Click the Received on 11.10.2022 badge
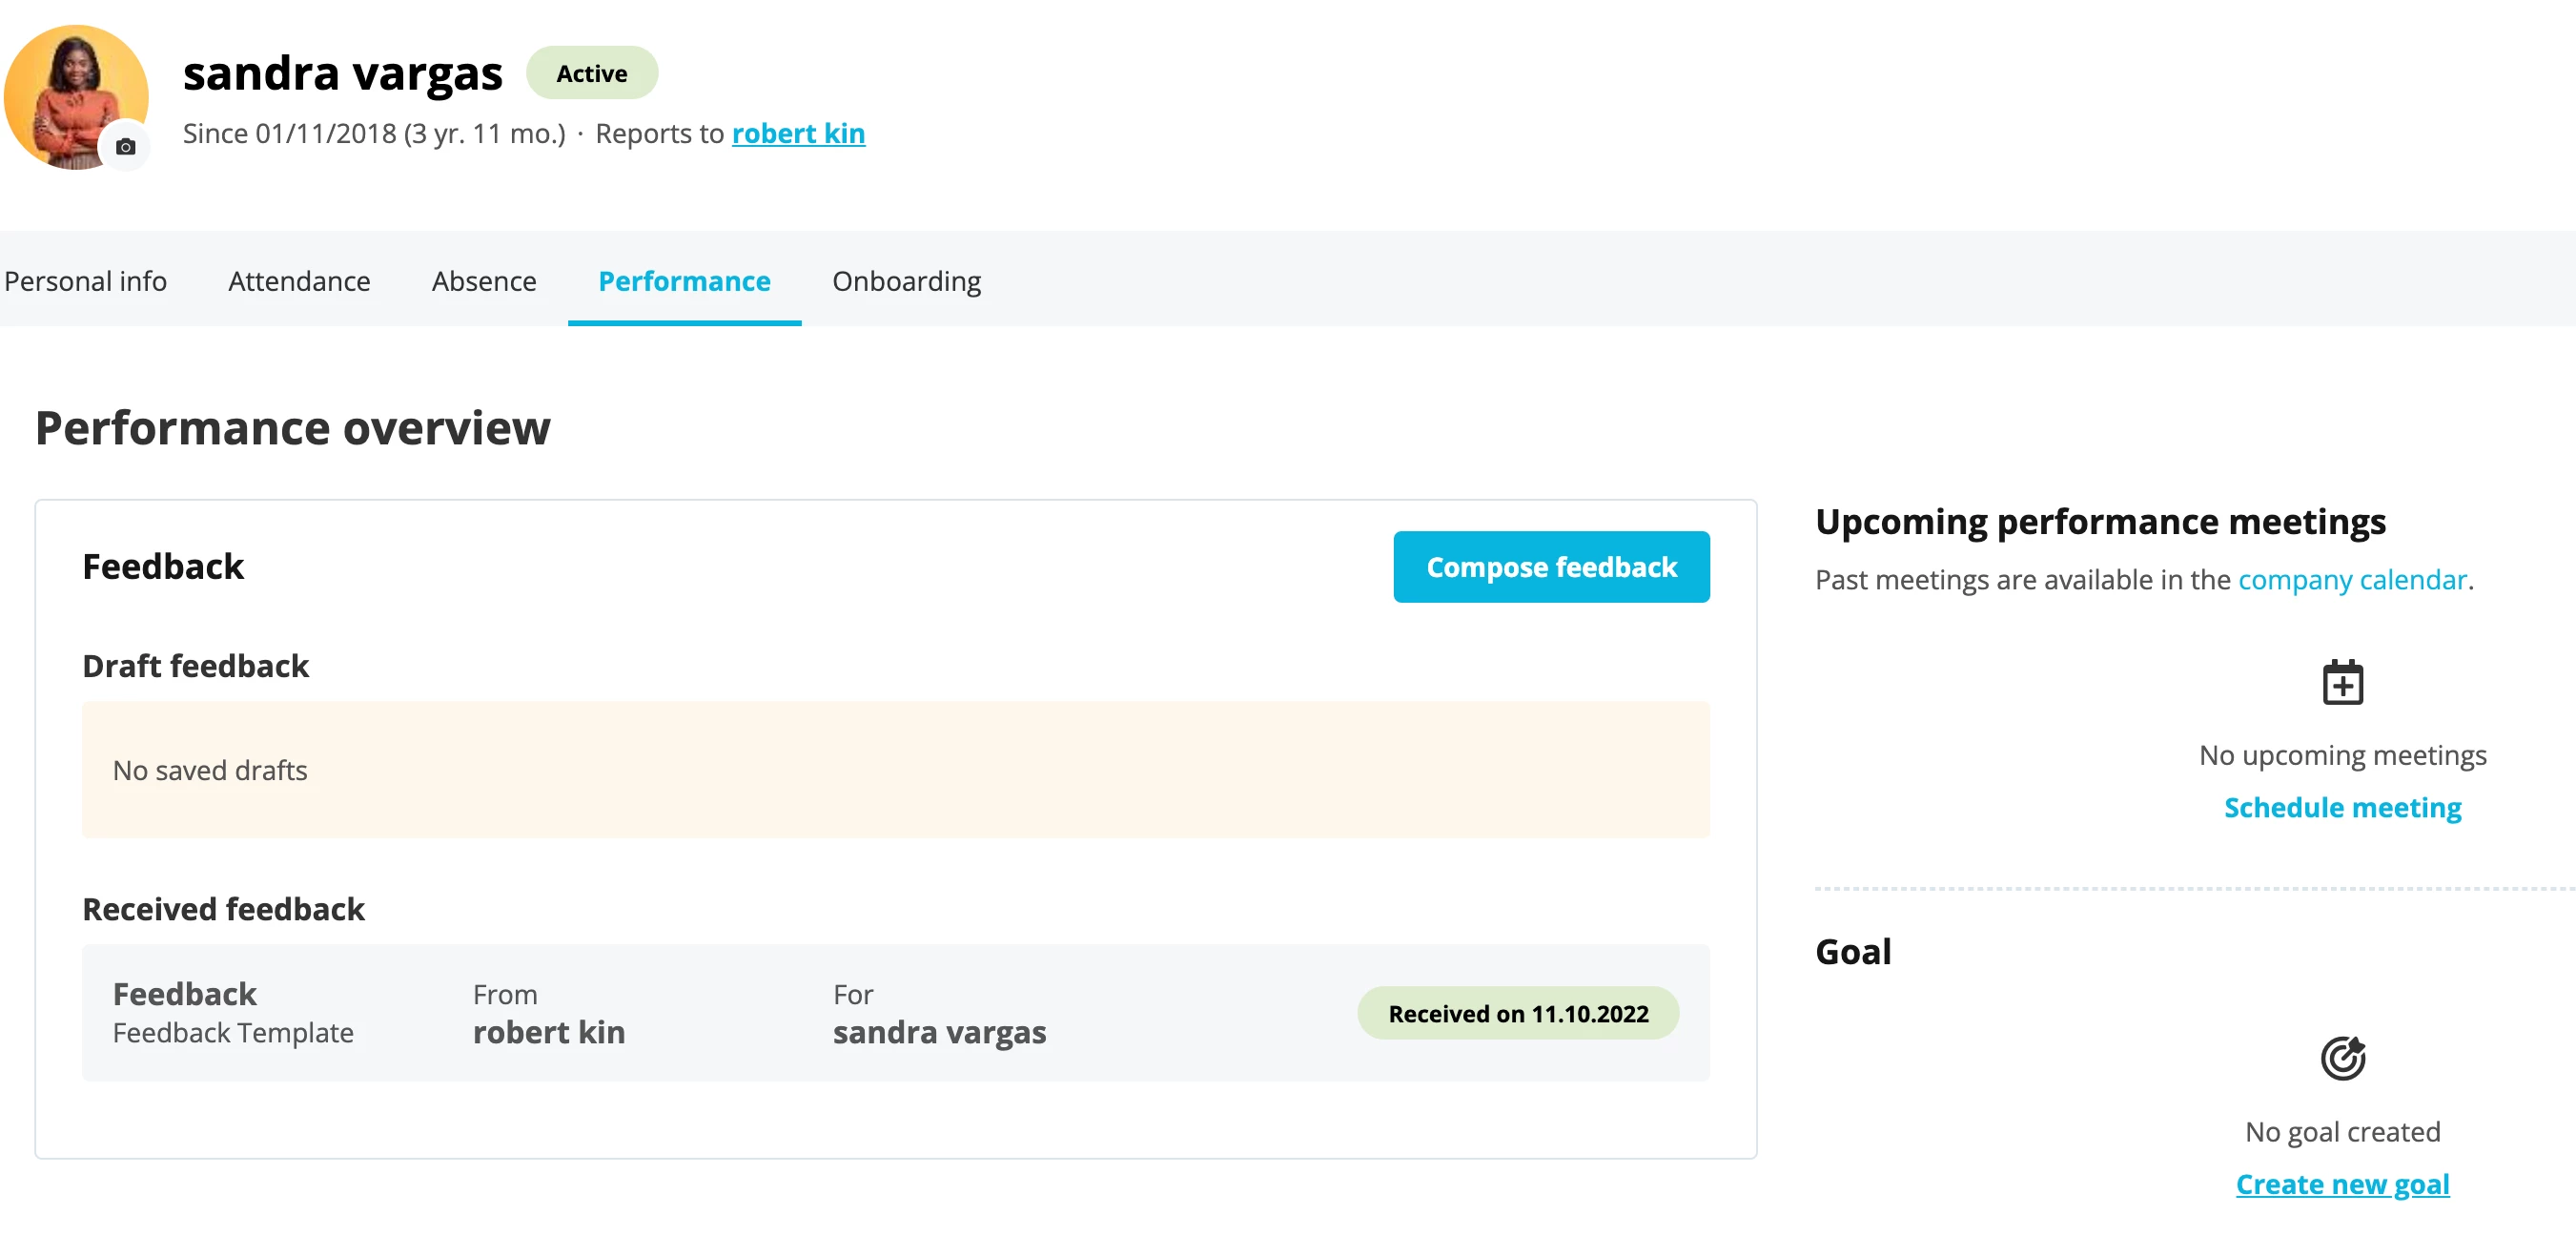Image resolution: width=2576 pixels, height=1236 pixels. (x=1518, y=1013)
